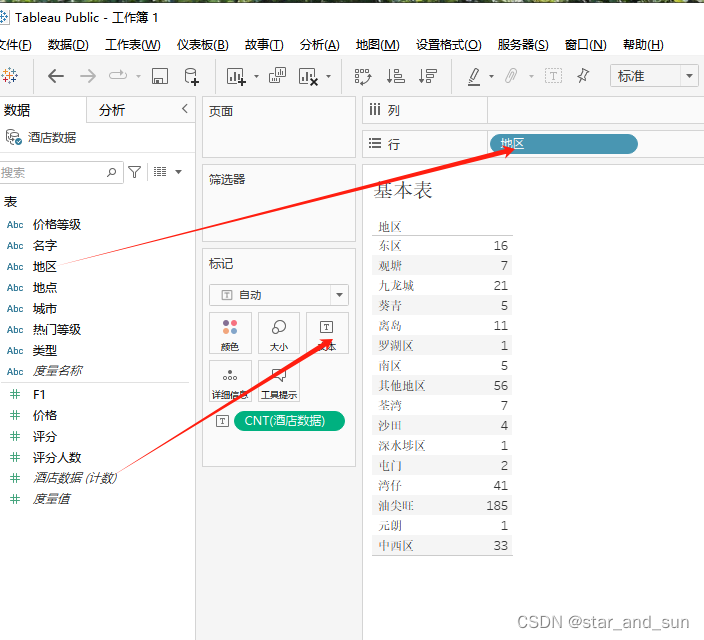Open the 仪表板(B) menu

click(202, 45)
